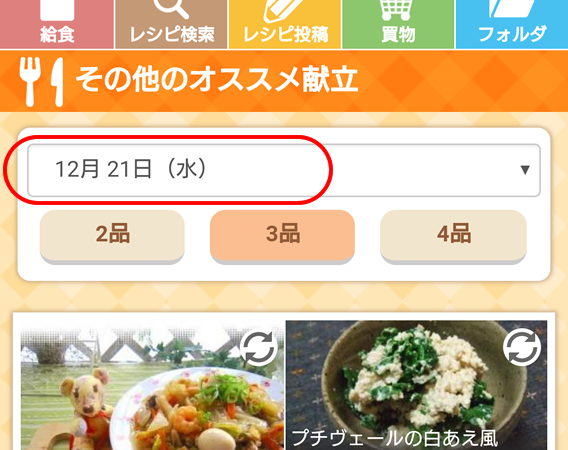Click the その他のオススメ献立 heading

pyautogui.click(x=217, y=80)
